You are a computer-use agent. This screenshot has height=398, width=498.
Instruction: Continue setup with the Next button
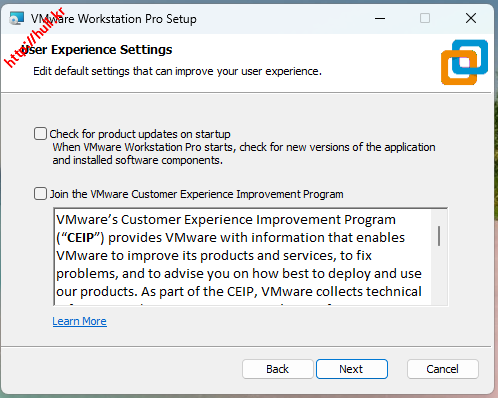pyautogui.click(x=352, y=369)
